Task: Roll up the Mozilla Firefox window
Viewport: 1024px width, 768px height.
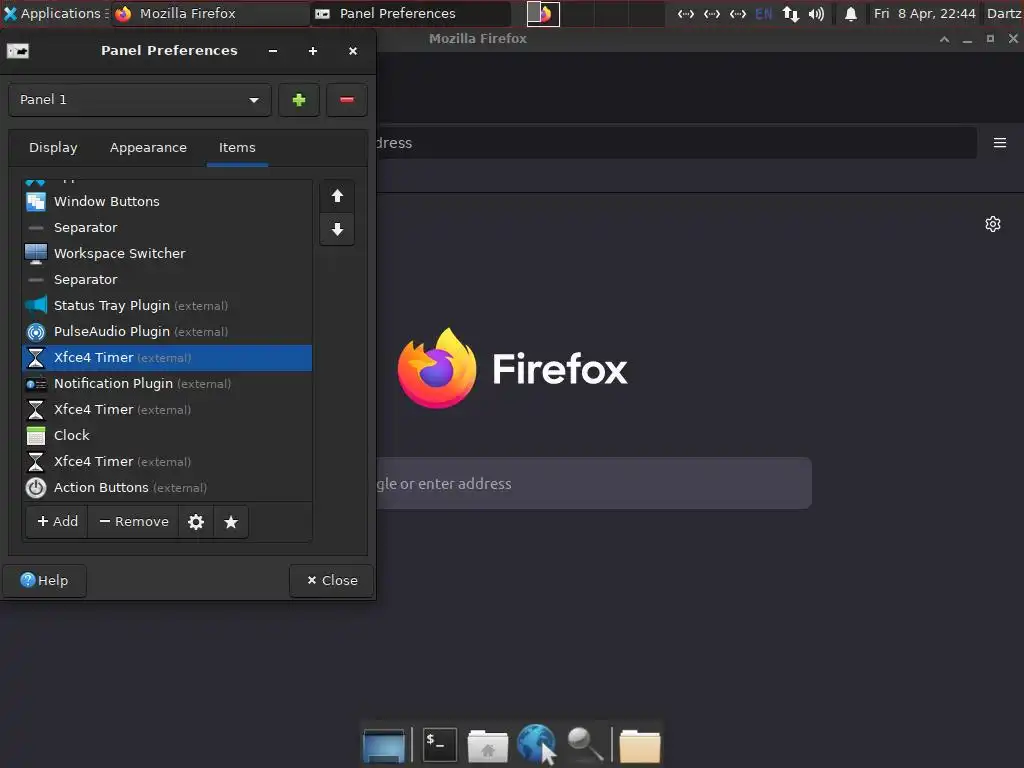Action: [x=944, y=39]
